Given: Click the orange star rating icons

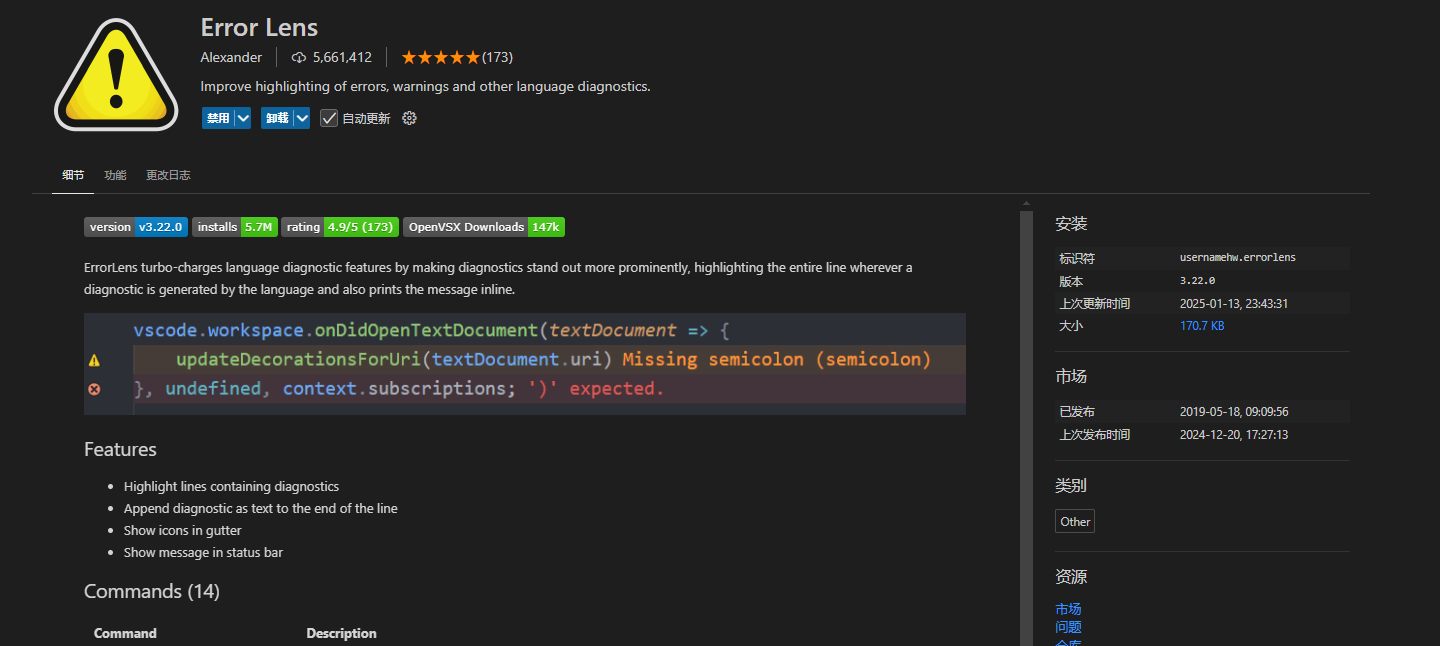Looking at the screenshot, I should (x=441, y=57).
